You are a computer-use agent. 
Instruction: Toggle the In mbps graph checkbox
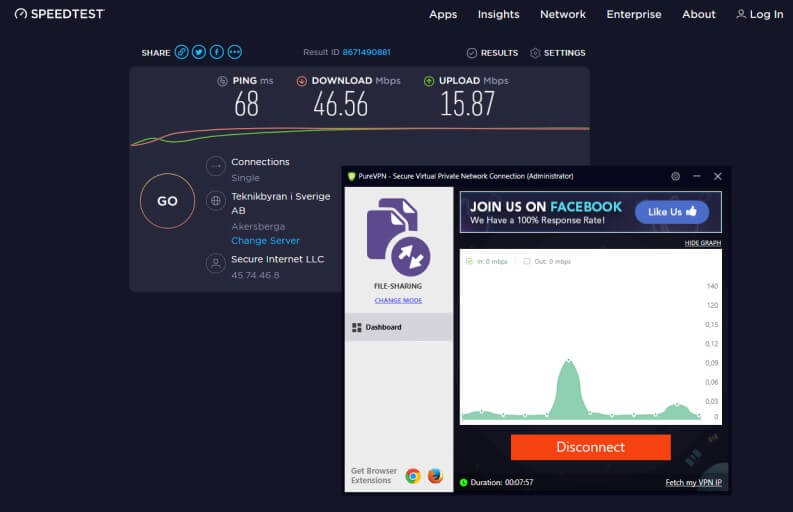pyautogui.click(x=469, y=262)
